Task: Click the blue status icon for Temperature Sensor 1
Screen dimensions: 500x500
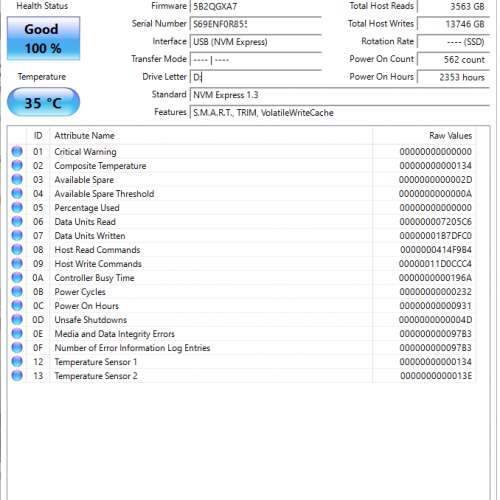Action: 17,361
